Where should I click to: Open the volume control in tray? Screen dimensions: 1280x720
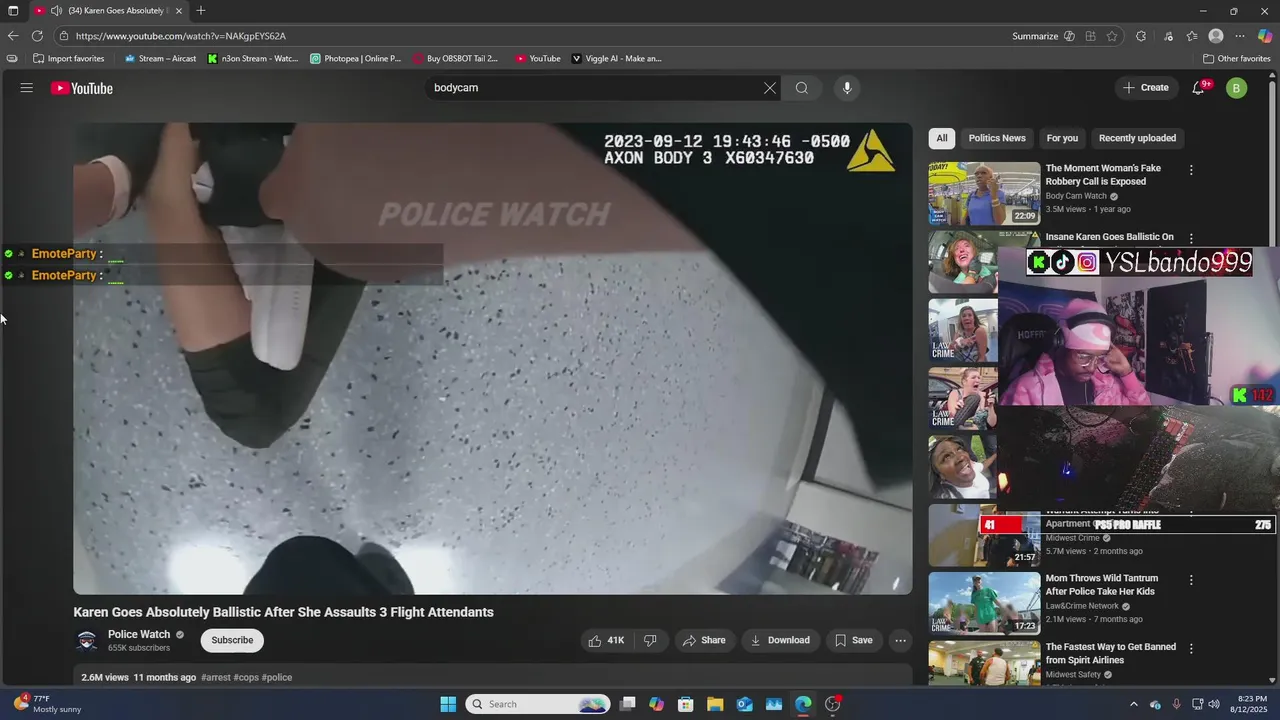click(1214, 704)
